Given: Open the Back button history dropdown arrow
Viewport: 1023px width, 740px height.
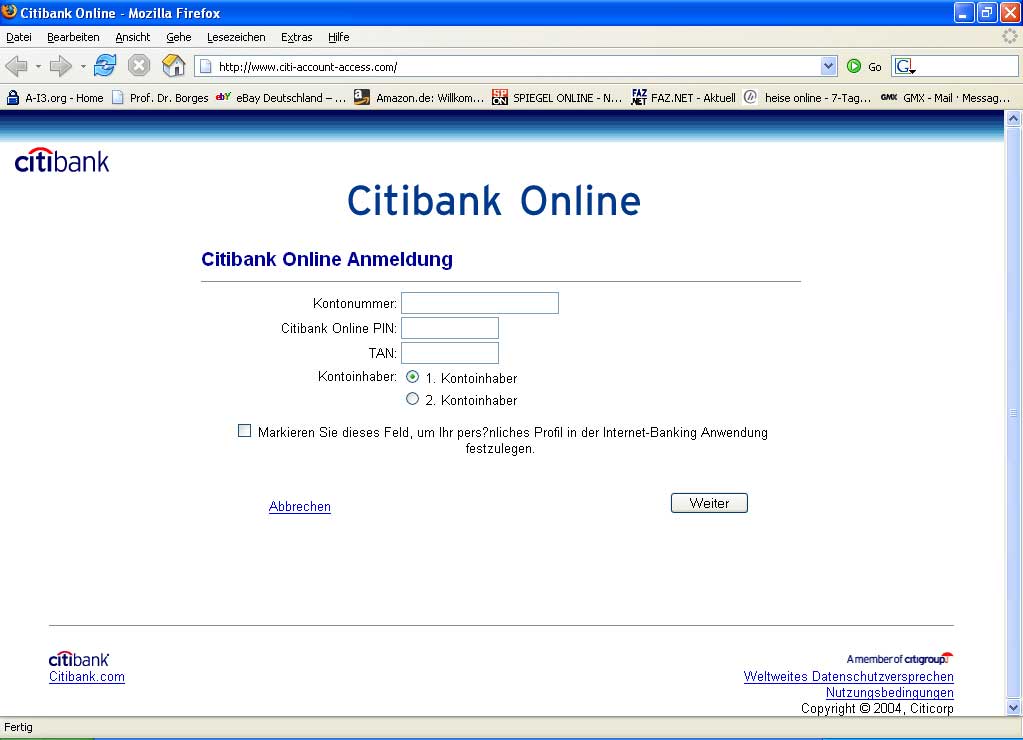Looking at the screenshot, I should pyautogui.click(x=38, y=67).
